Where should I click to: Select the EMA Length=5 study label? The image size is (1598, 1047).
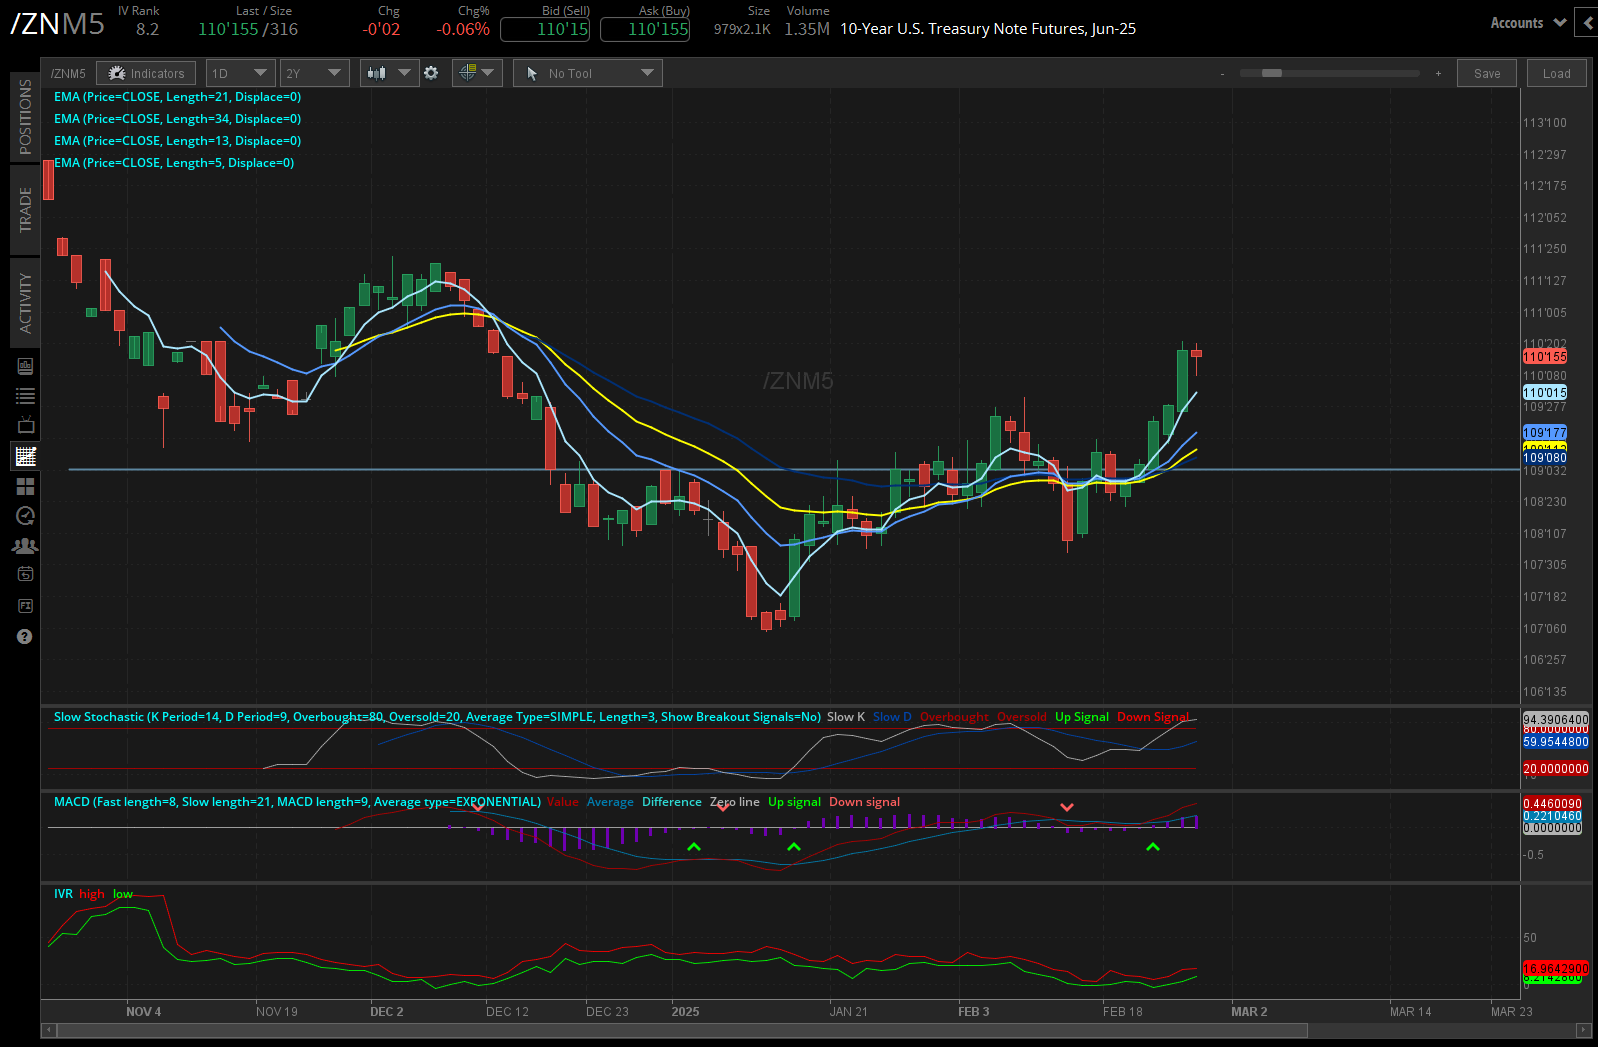coord(174,163)
